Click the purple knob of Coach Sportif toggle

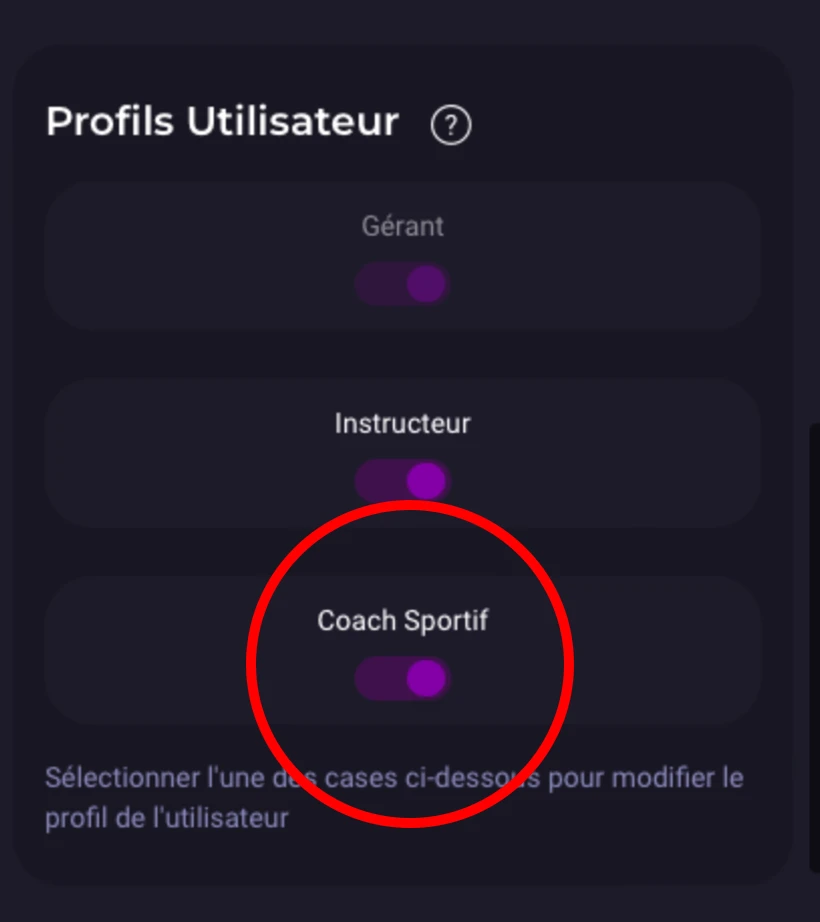425,679
